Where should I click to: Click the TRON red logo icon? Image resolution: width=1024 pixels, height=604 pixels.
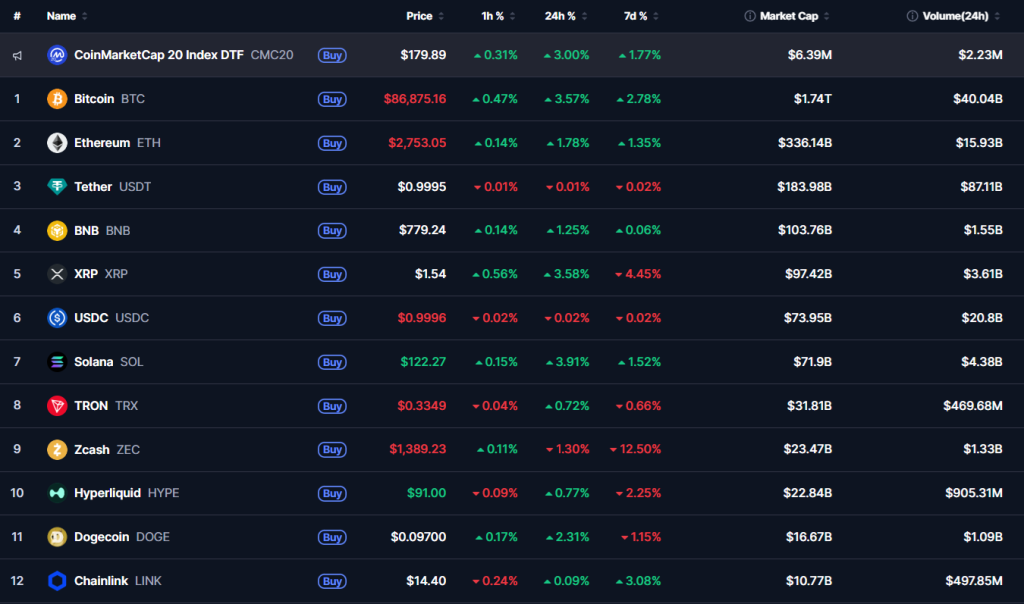[57, 405]
